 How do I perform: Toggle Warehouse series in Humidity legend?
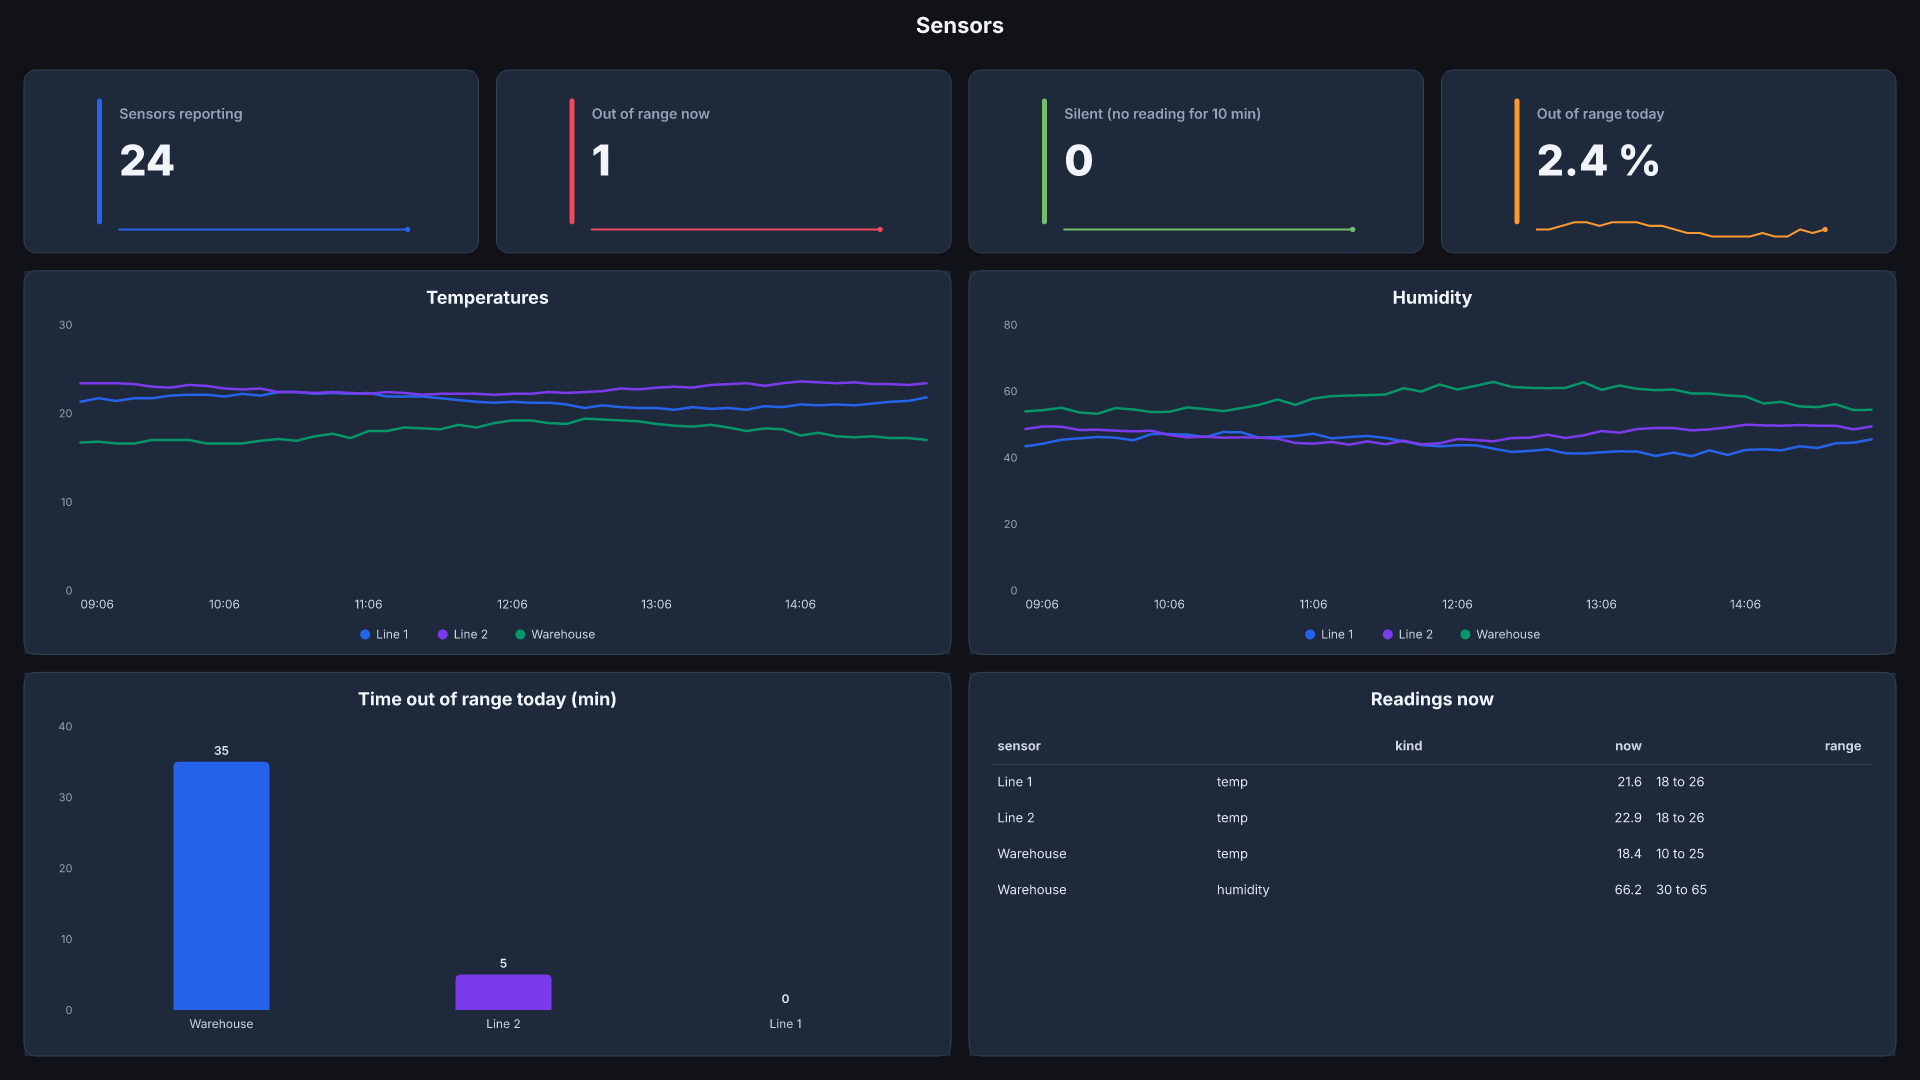pyautogui.click(x=1500, y=635)
